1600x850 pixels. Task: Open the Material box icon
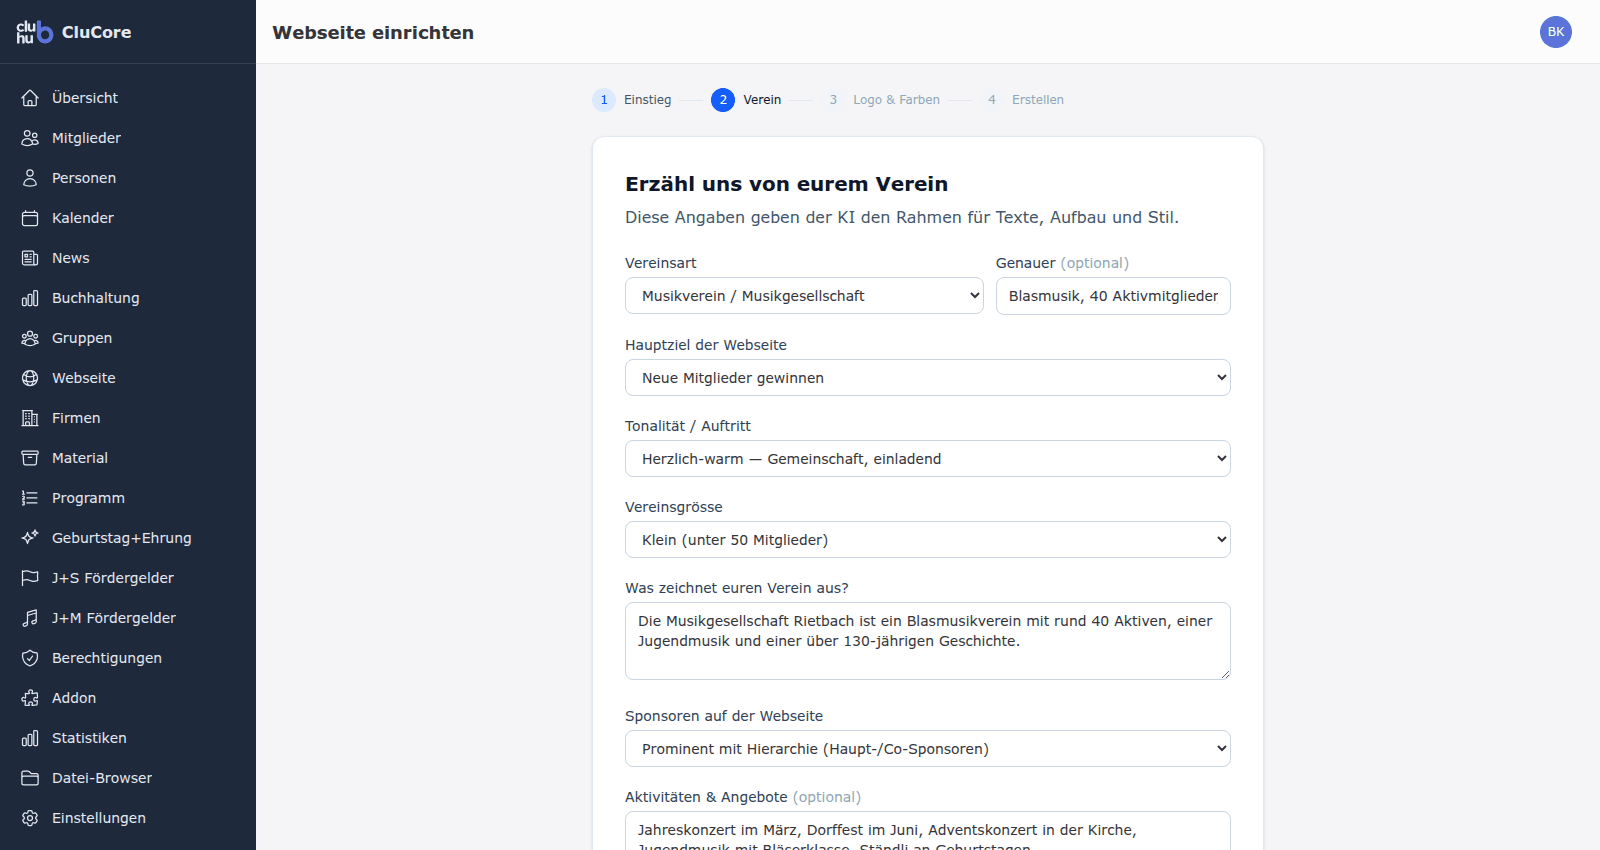point(30,458)
